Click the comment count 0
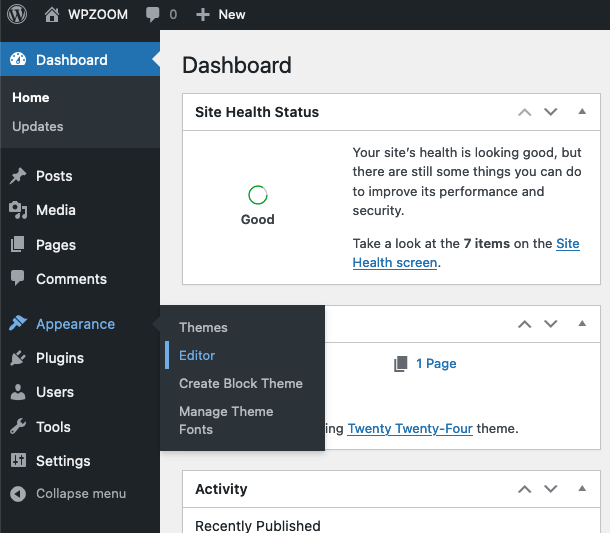 173,15
